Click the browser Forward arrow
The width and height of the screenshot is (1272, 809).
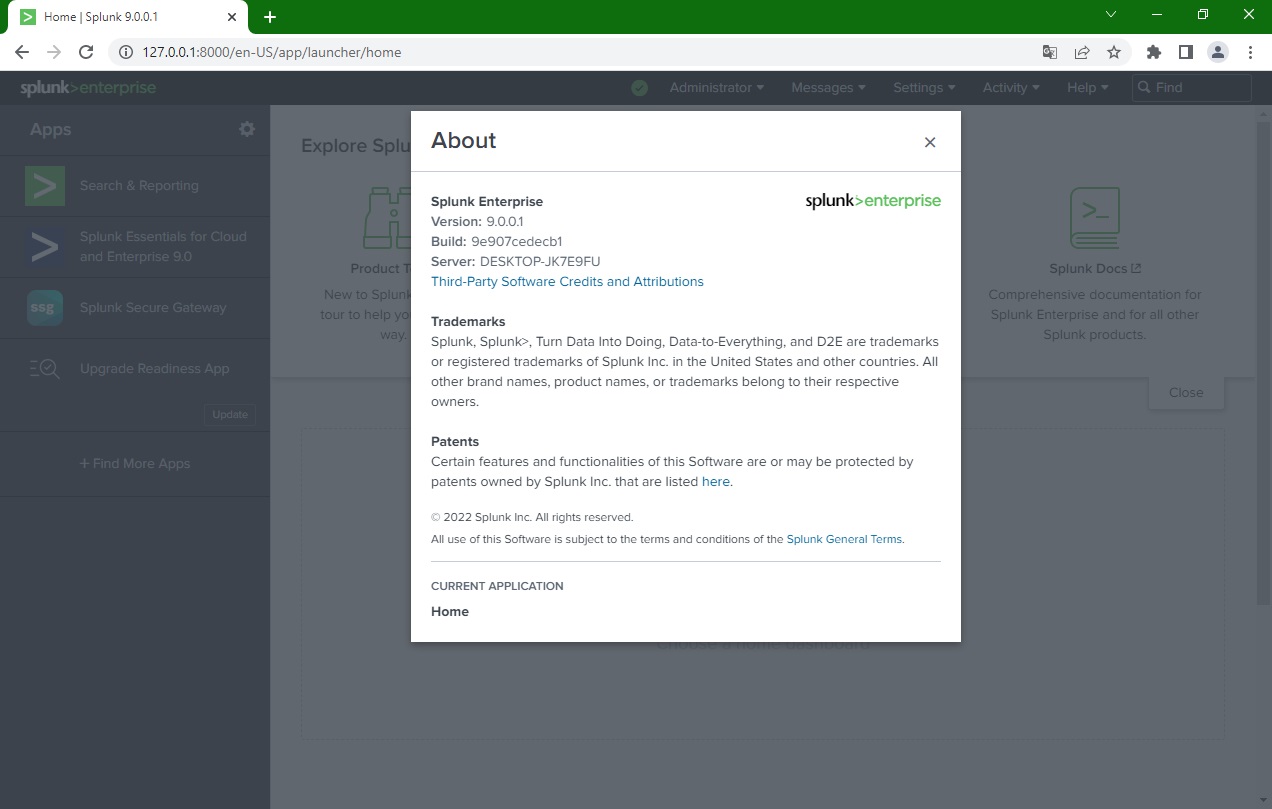point(54,52)
